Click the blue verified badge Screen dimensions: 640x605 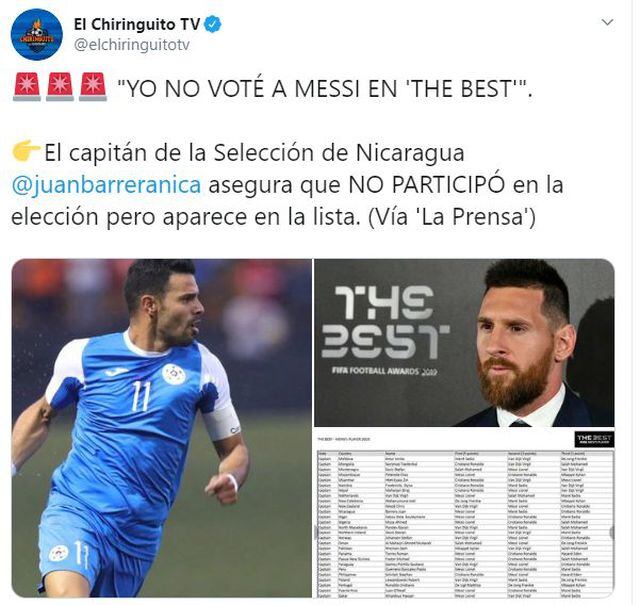[212, 24]
